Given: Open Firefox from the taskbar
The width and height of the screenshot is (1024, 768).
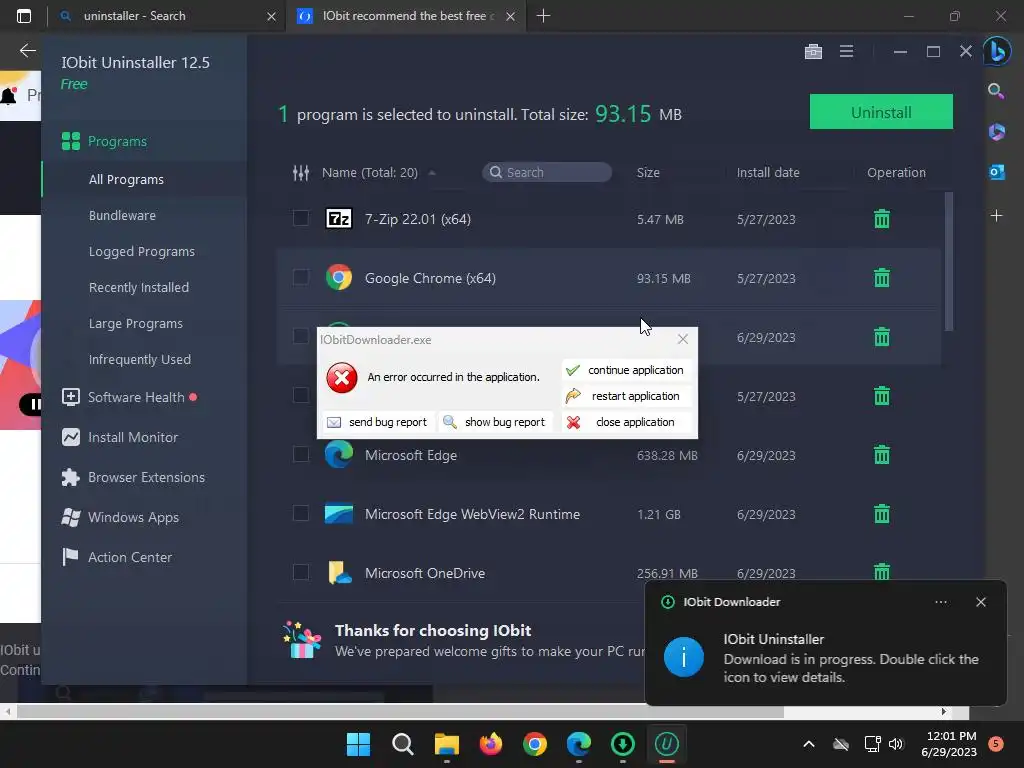Looking at the screenshot, I should [x=490, y=744].
